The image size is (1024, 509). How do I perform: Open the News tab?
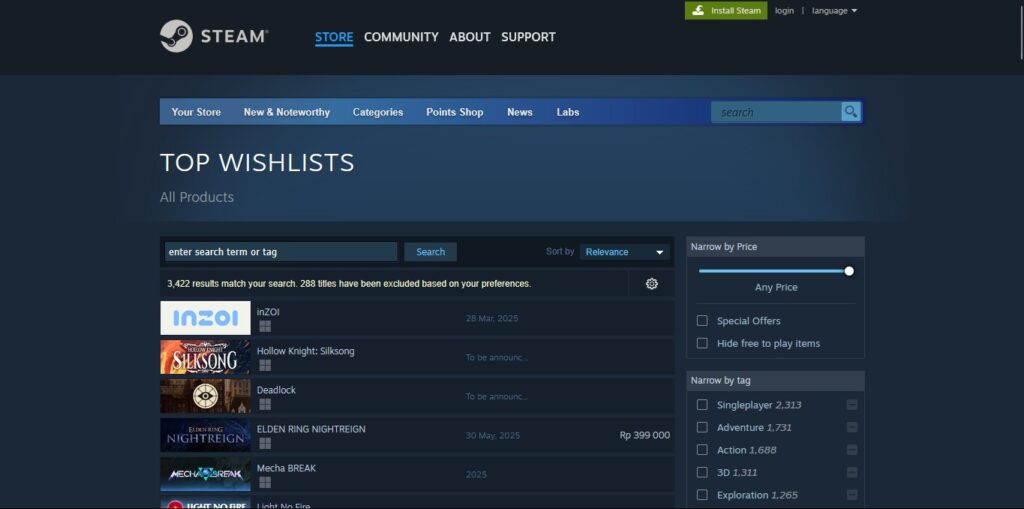click(x=520, y=112)
